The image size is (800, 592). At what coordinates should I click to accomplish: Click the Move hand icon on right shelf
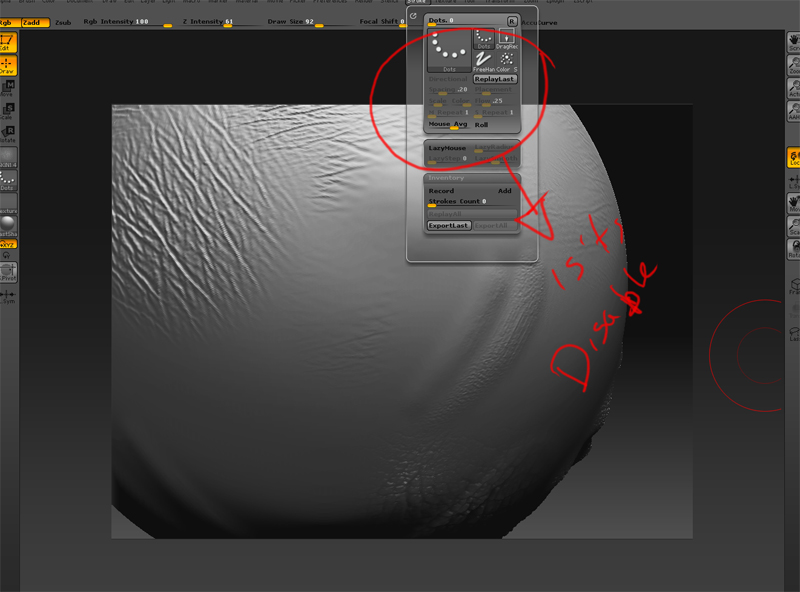[793, 203]
